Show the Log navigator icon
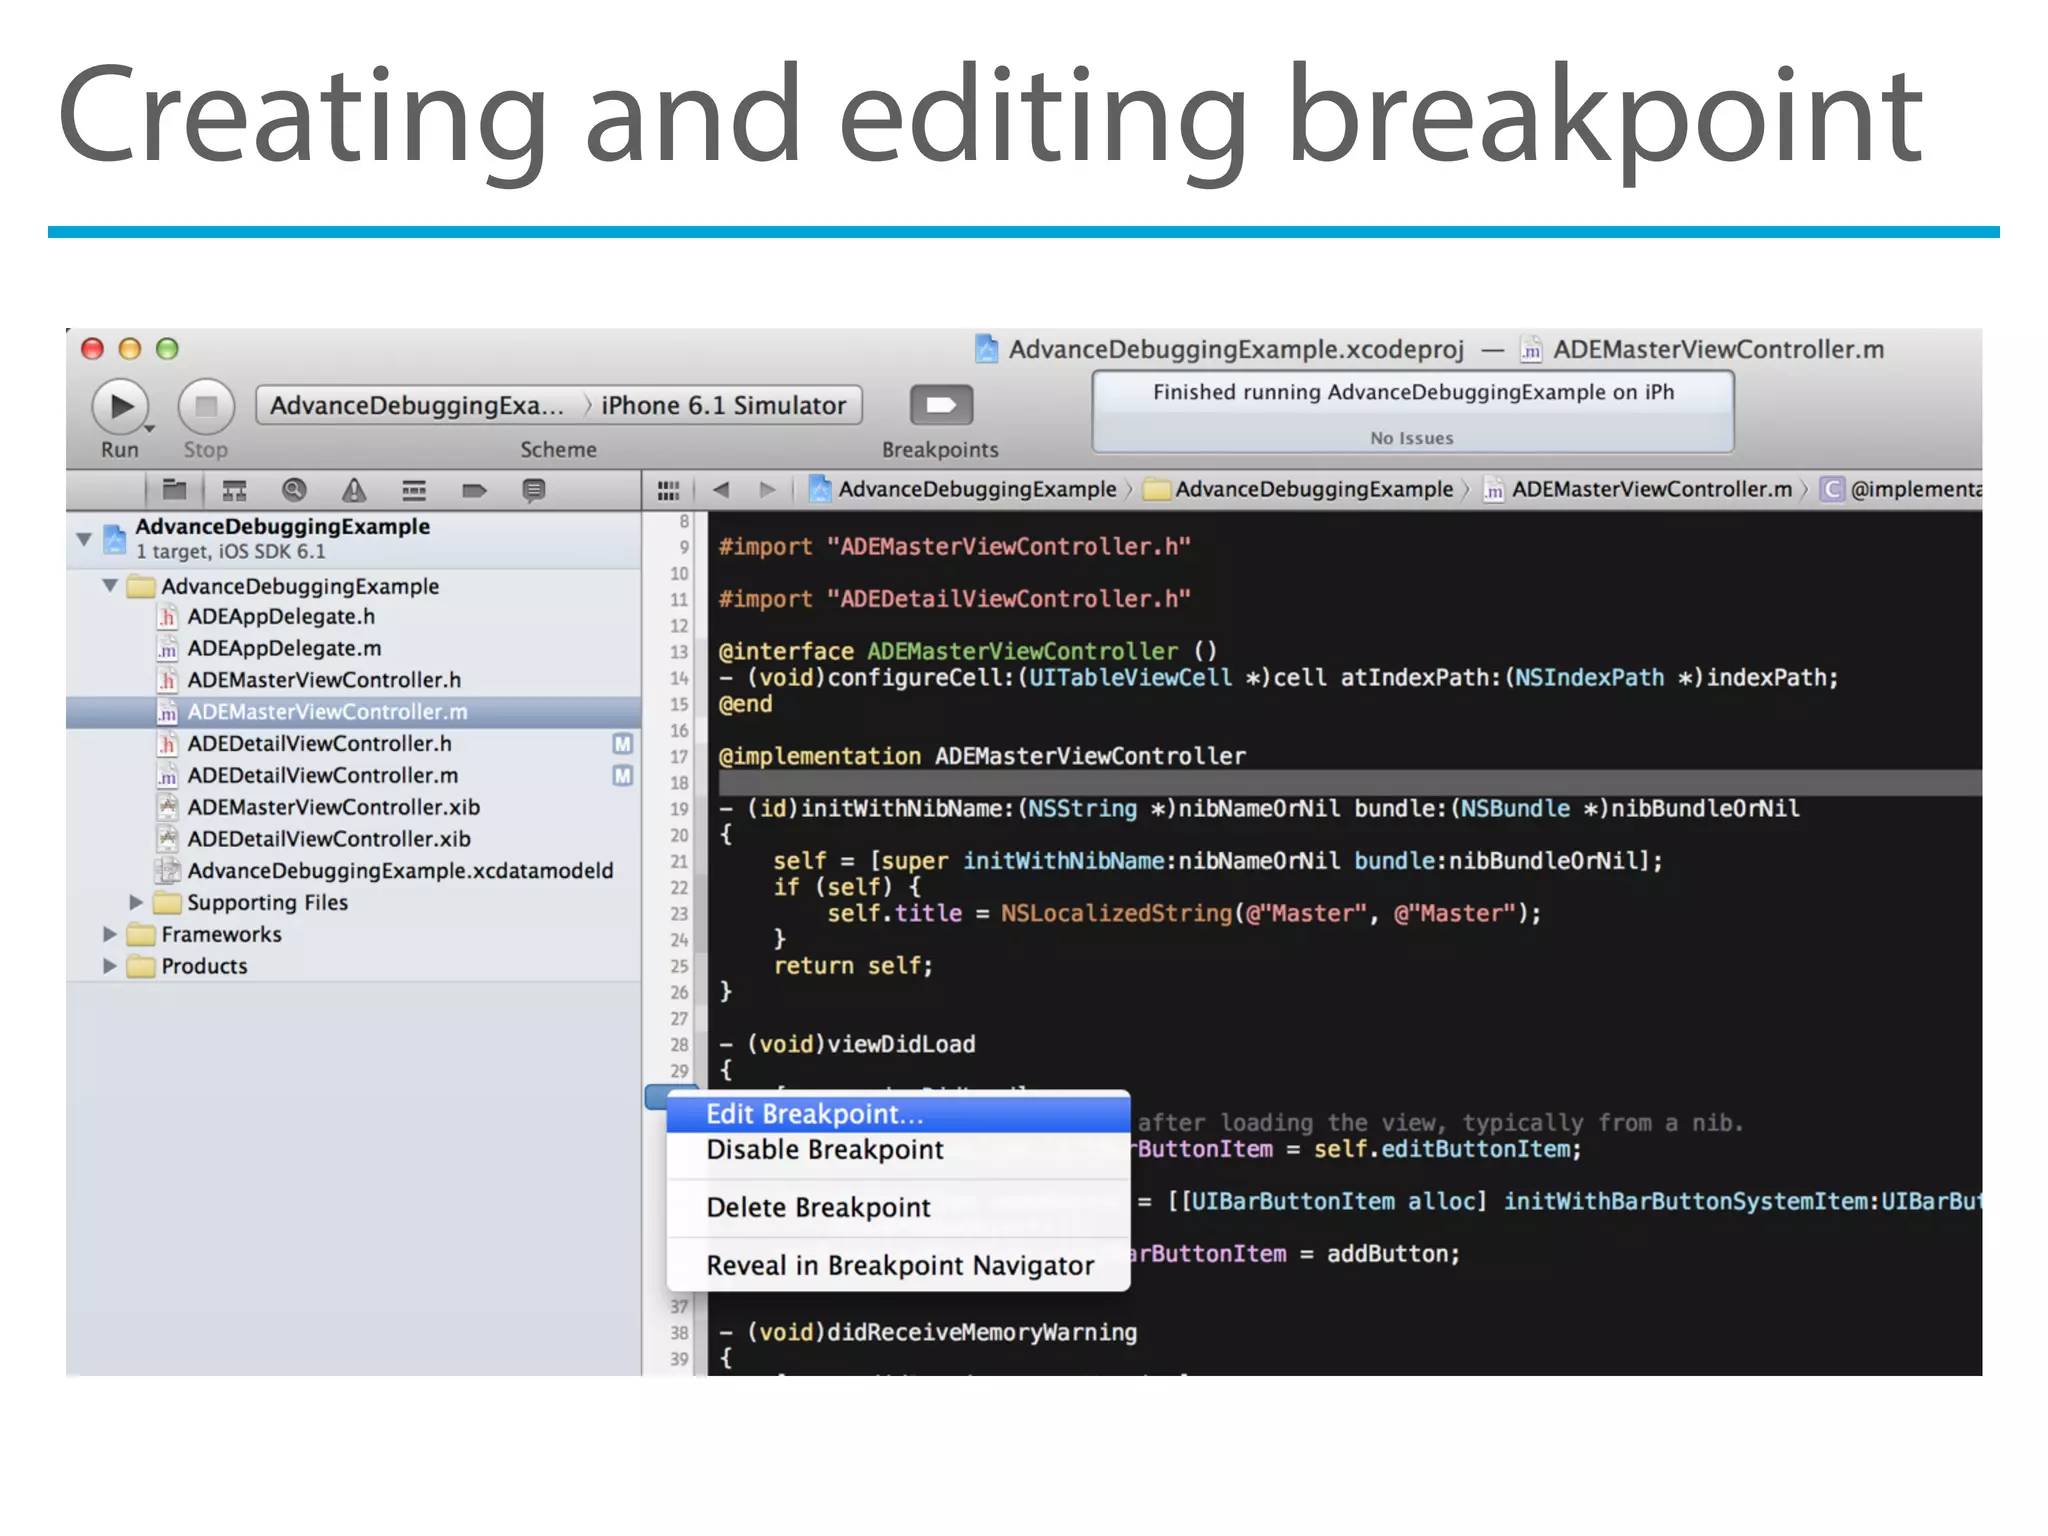2048x1536 pixels. pos(534,490)
